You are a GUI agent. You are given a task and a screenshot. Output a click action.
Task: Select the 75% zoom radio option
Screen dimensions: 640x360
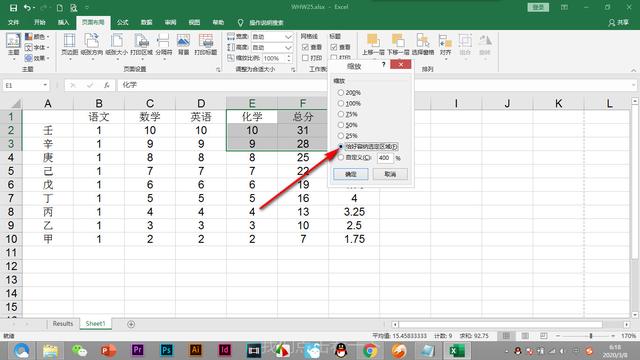(x=340, y=114)
